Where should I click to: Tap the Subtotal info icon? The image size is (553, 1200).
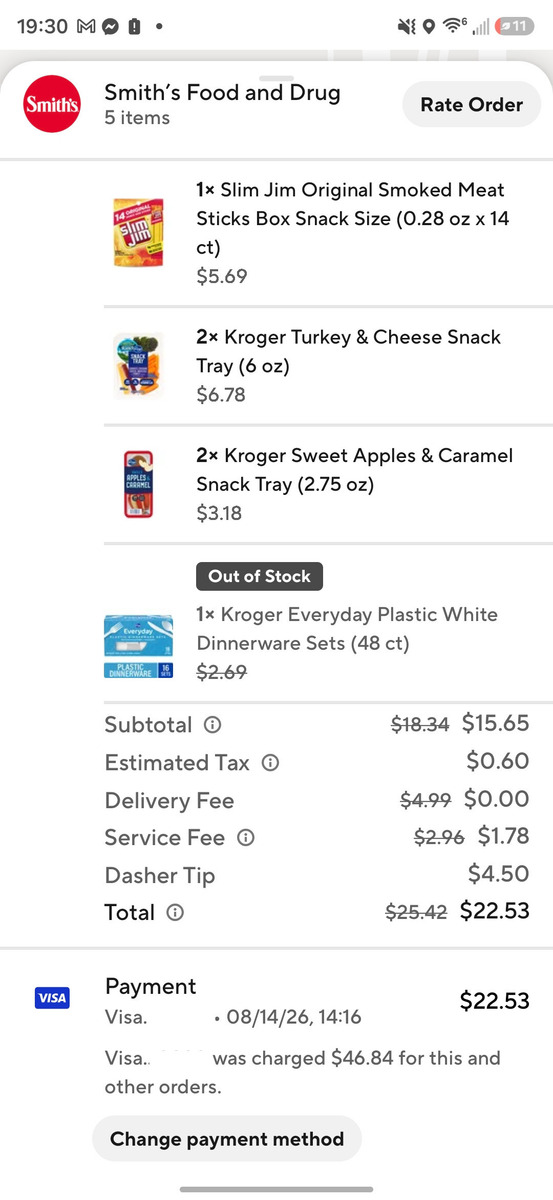pyautogui.click(x=212, y=725)
